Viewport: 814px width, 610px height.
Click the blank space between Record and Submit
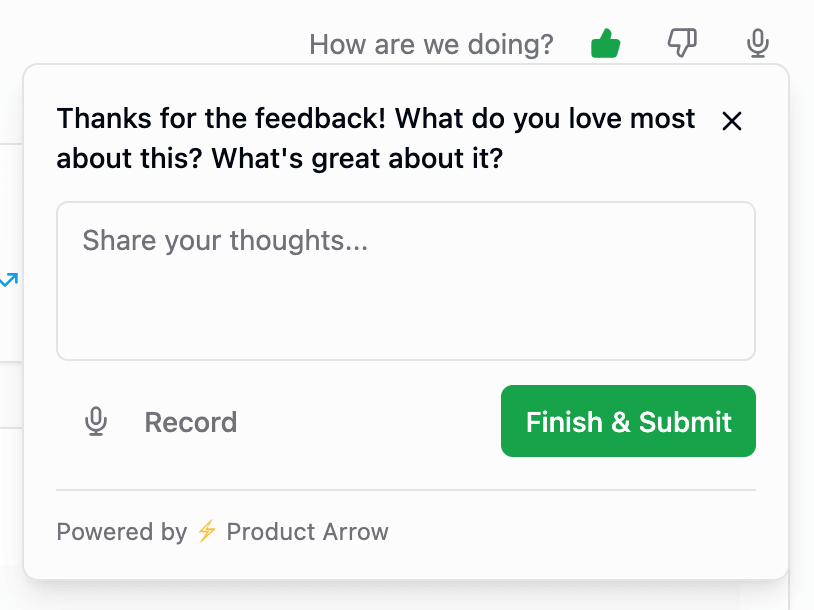368,422
